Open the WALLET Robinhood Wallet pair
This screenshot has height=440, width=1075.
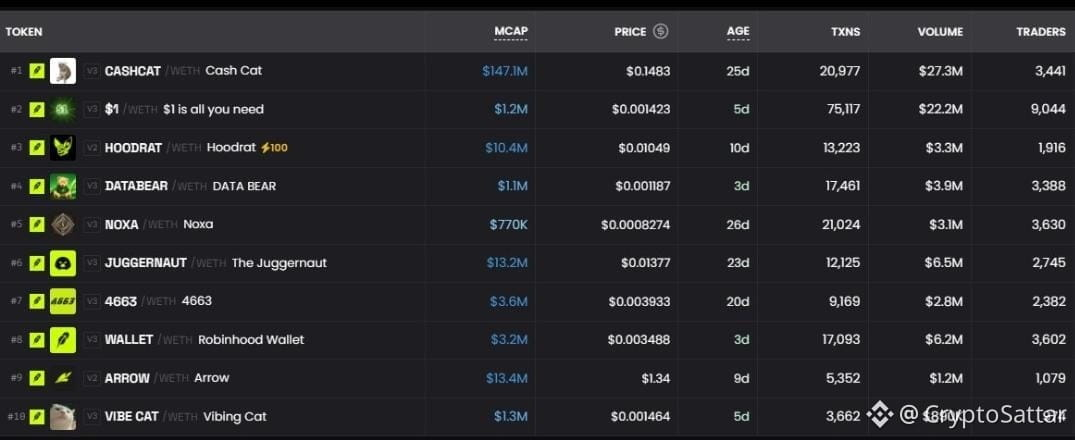204,339
